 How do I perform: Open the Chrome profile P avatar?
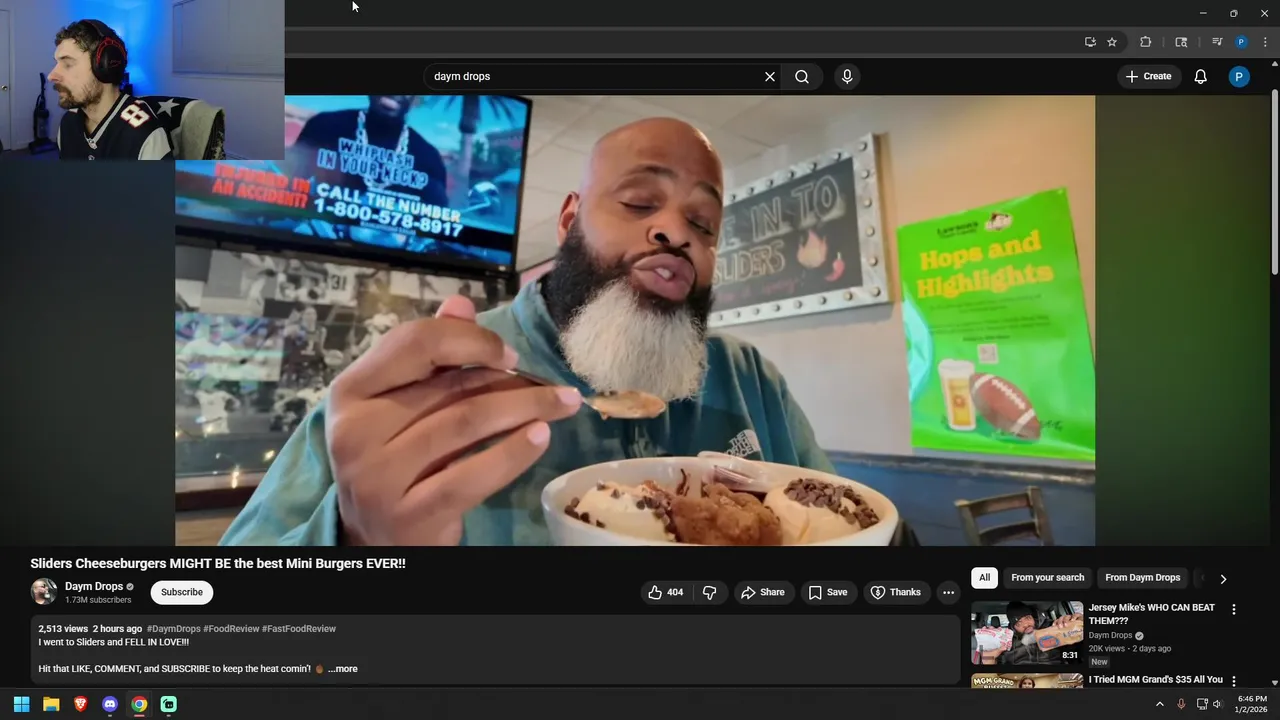tap(1241, 42)
